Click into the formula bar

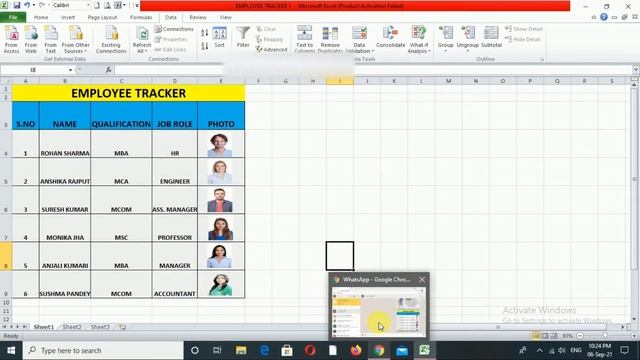click(x=373, y=70)
